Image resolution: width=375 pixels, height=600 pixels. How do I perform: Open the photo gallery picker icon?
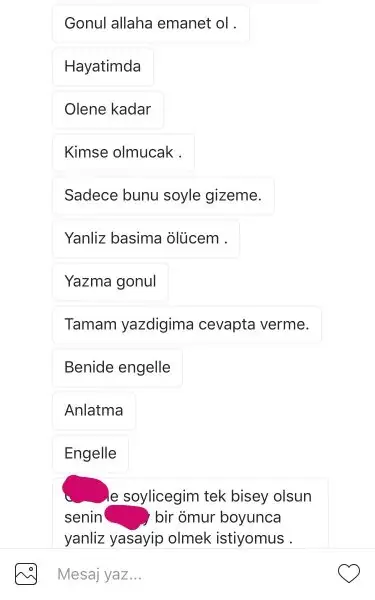(x=26, y=574)
